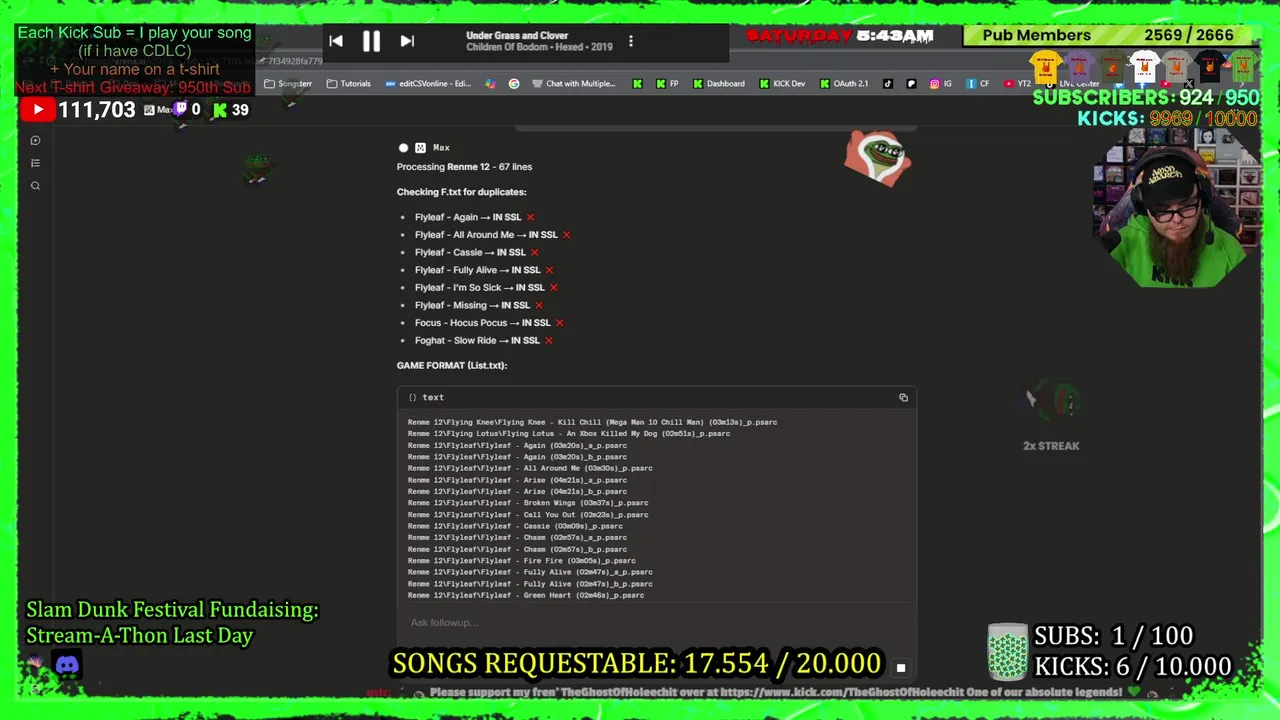Skip to the previous track
This screenshot has height=720, width=1280.
(x=336, y=41)
